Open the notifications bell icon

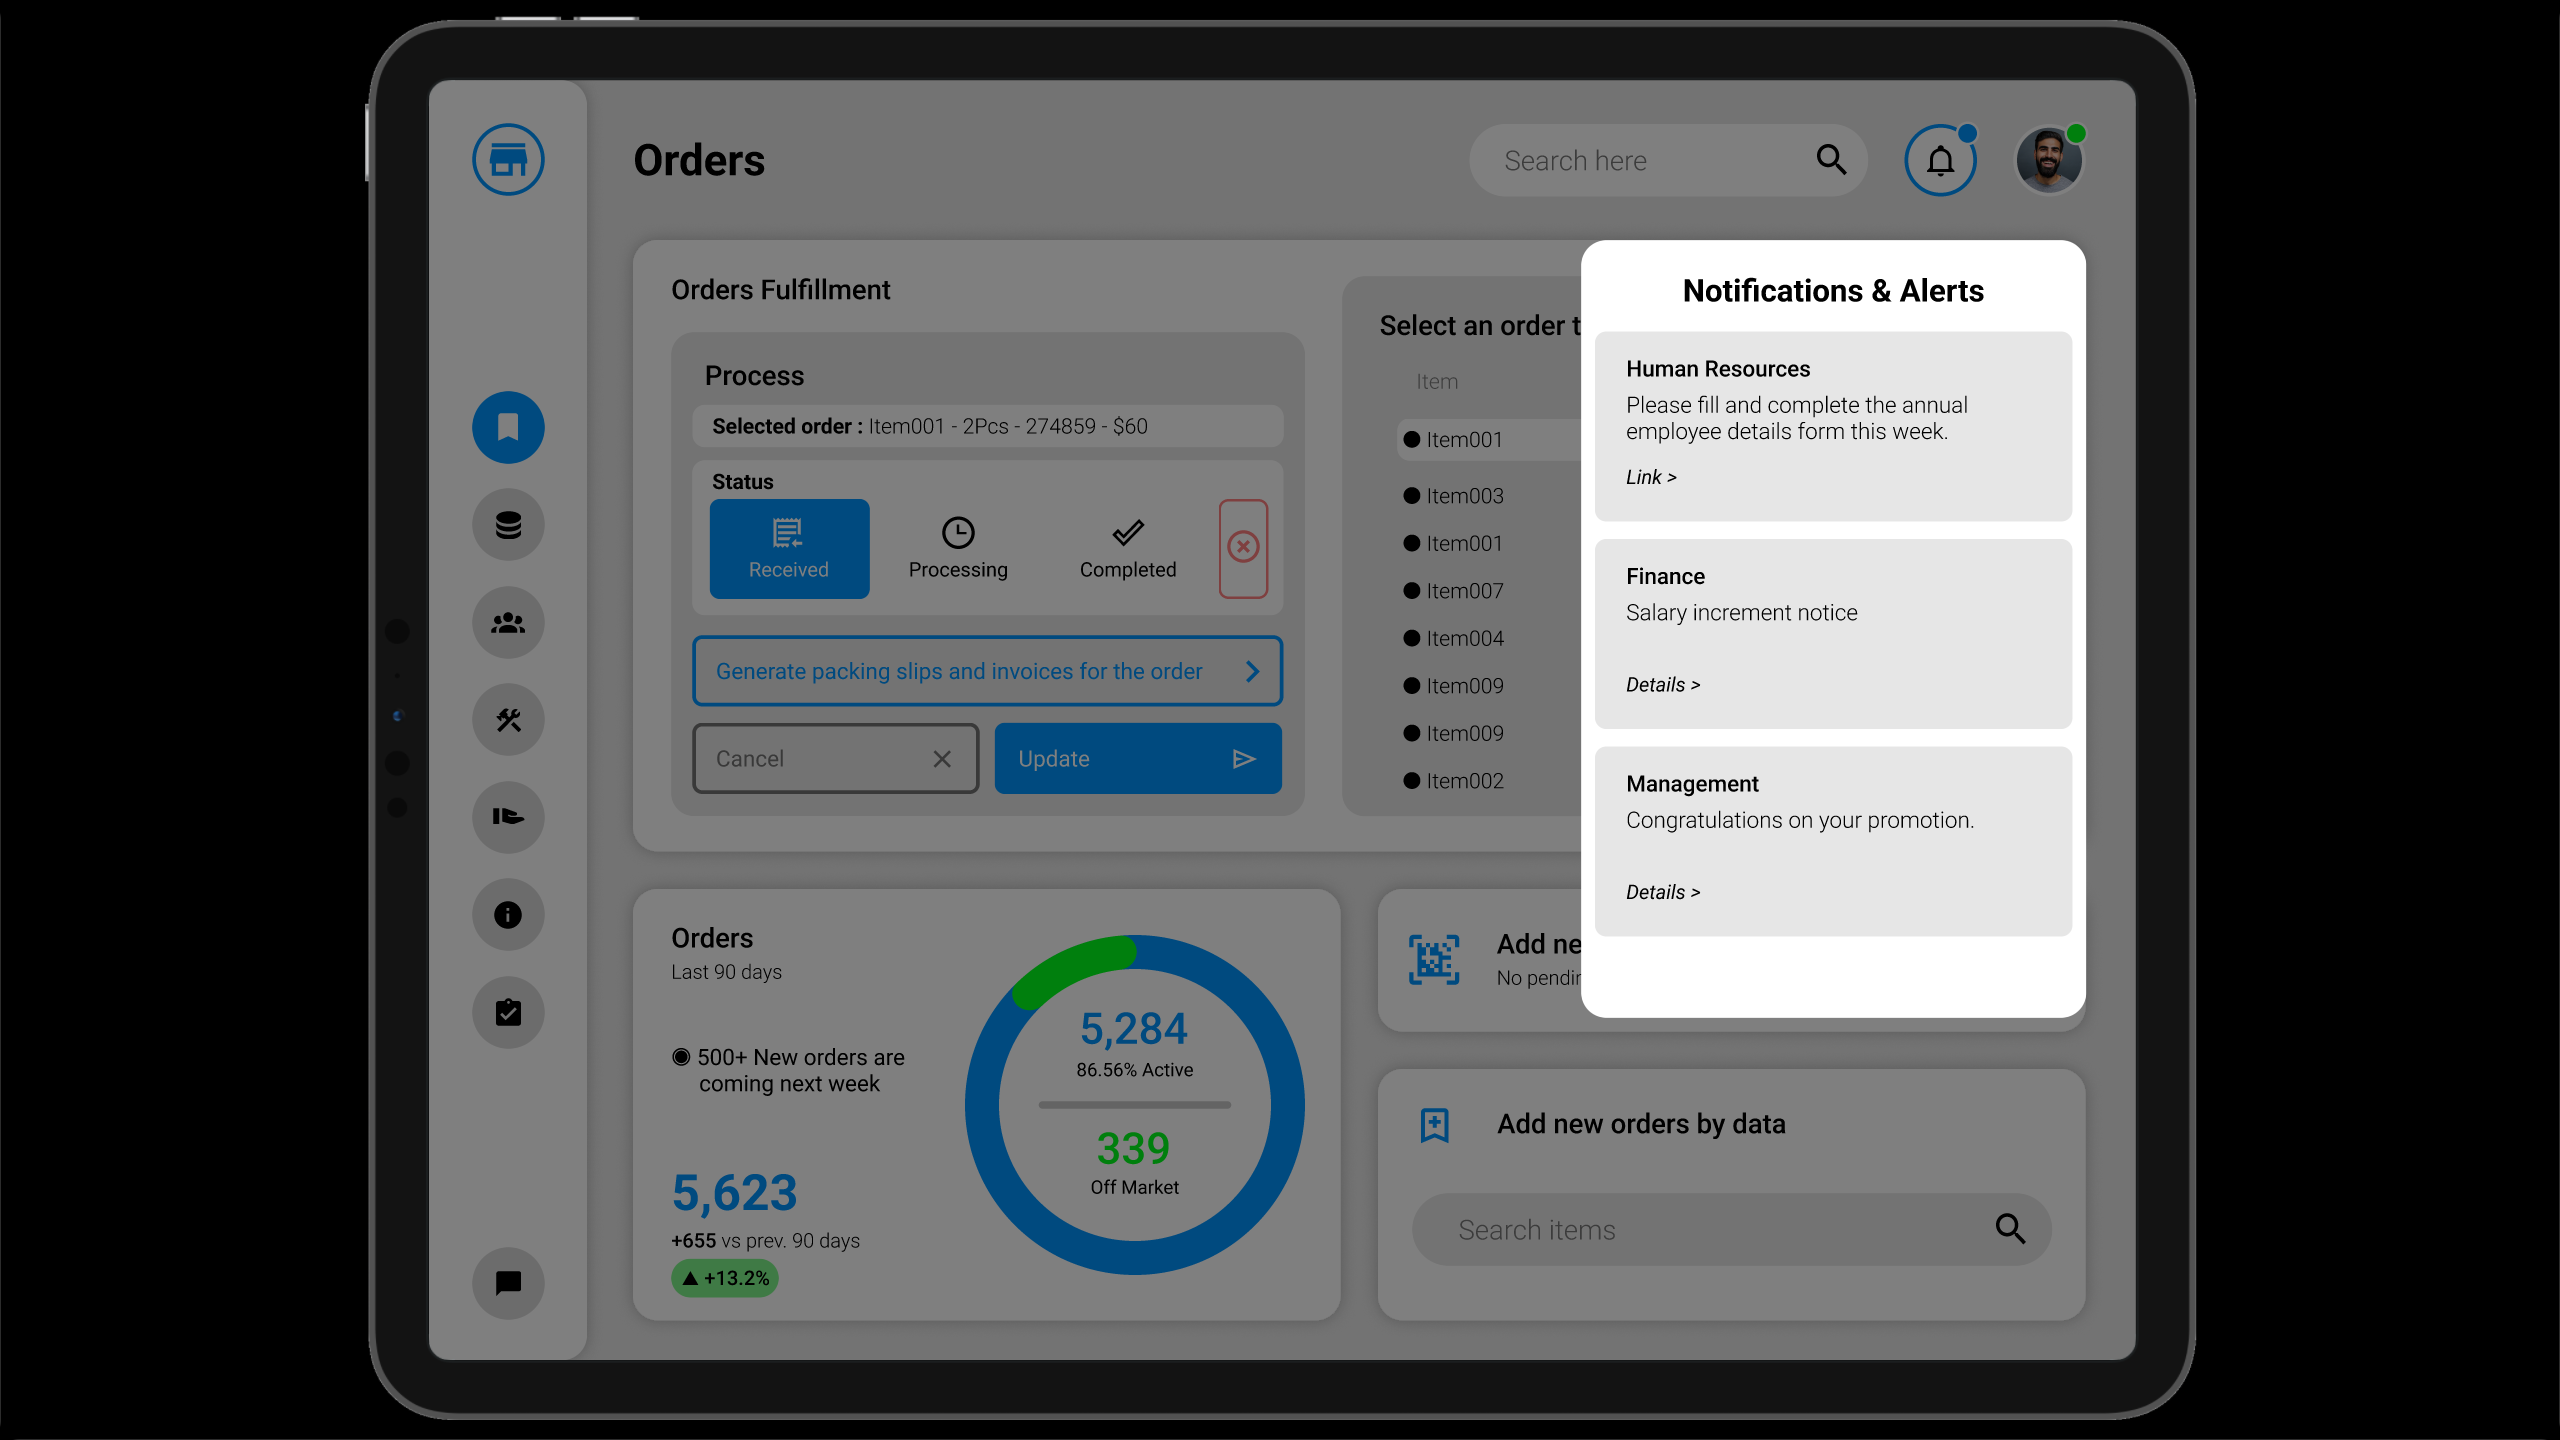(1940, 160)
